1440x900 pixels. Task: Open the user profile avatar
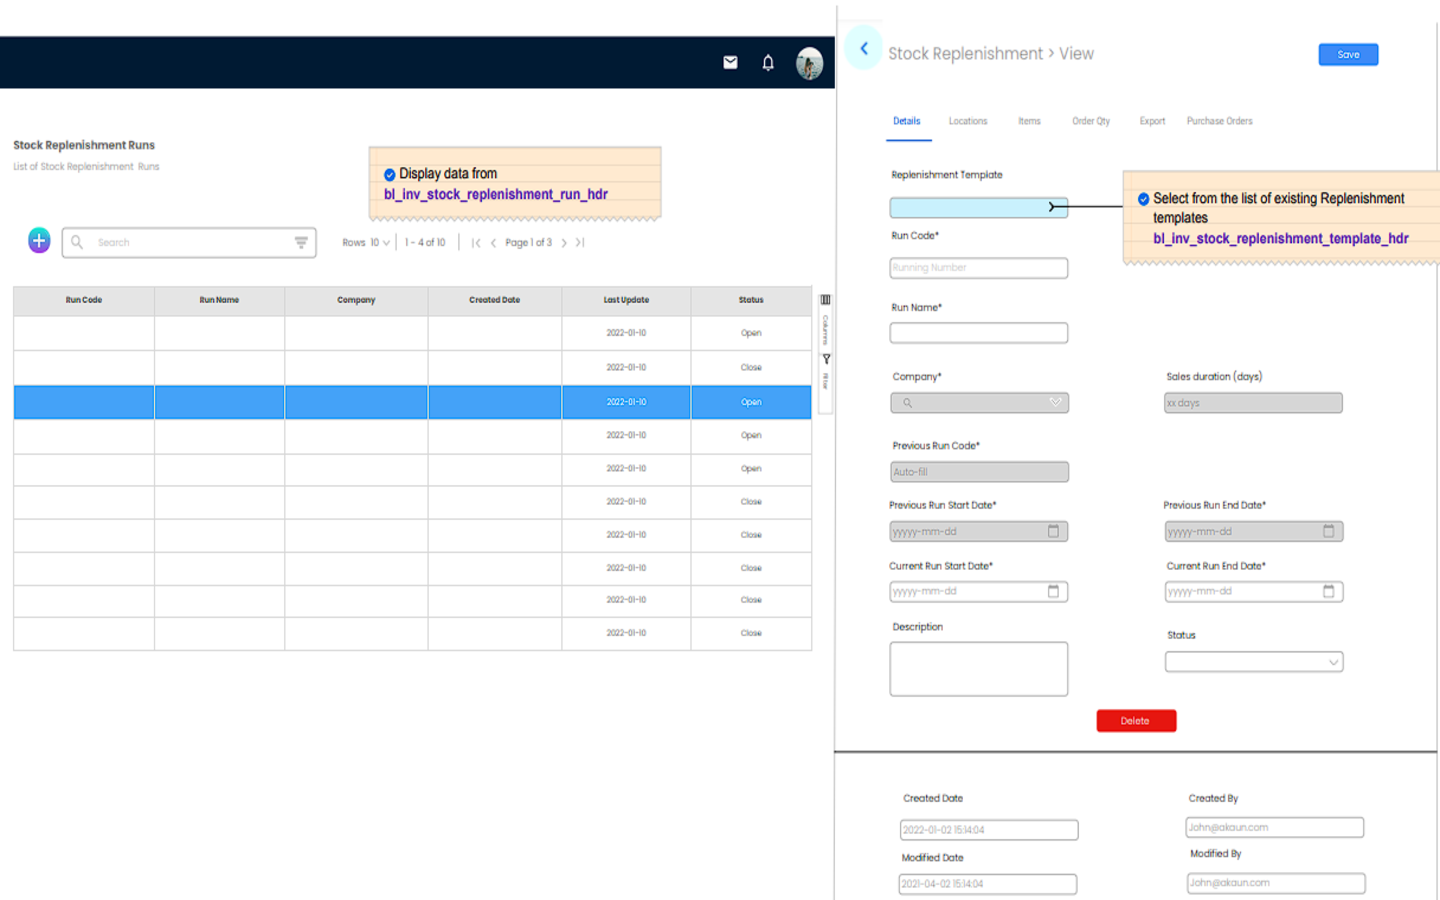(809, 63)
